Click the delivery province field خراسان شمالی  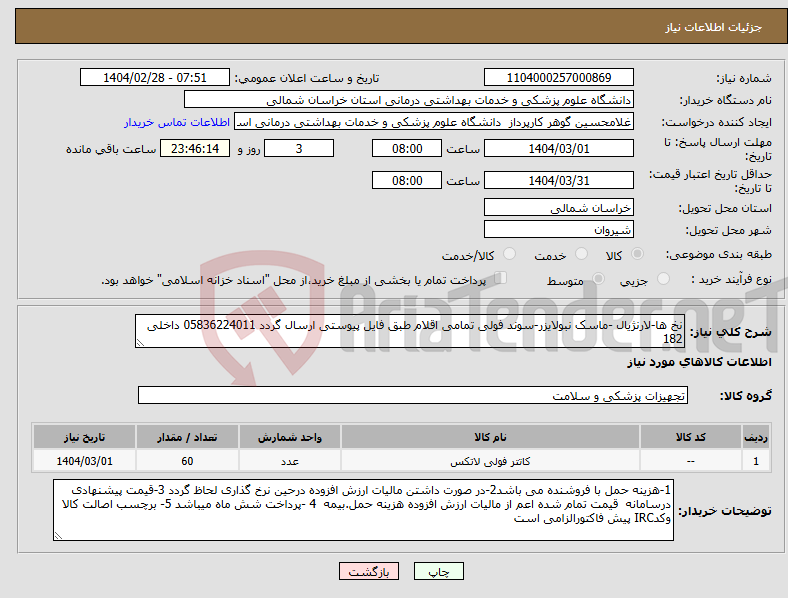(x=558, y=208)
